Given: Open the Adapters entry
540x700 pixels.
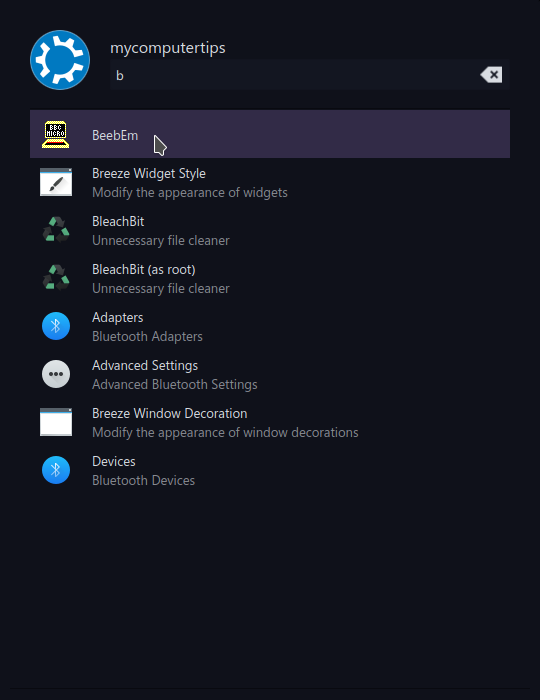Looking at the screenshot, I should pos(270,326).
